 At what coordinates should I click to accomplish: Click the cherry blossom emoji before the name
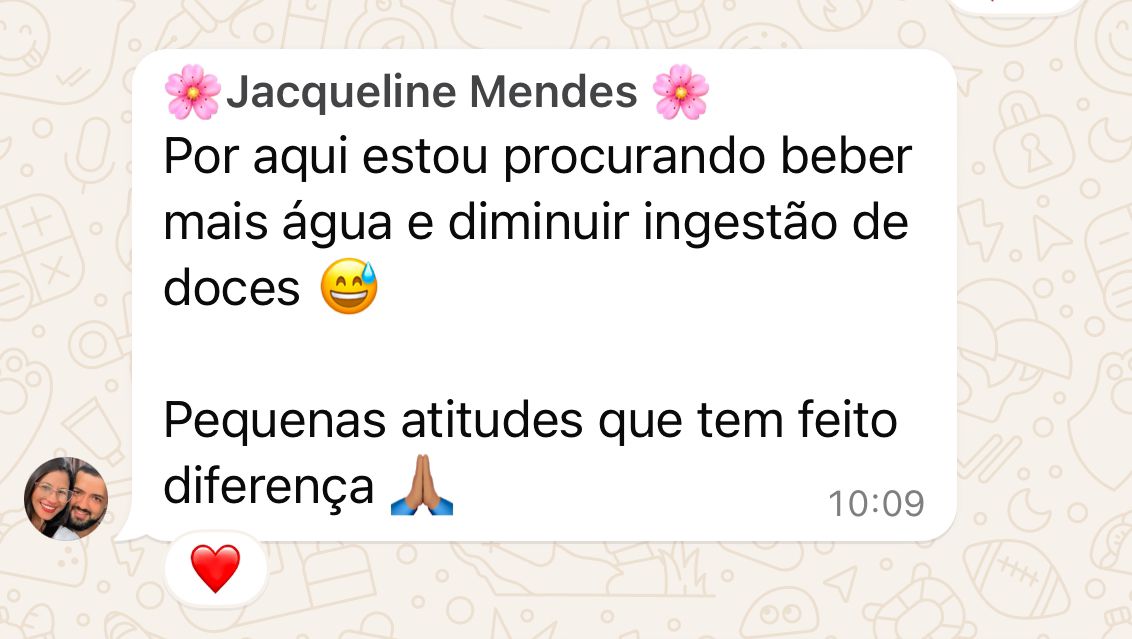click(192, 92)
